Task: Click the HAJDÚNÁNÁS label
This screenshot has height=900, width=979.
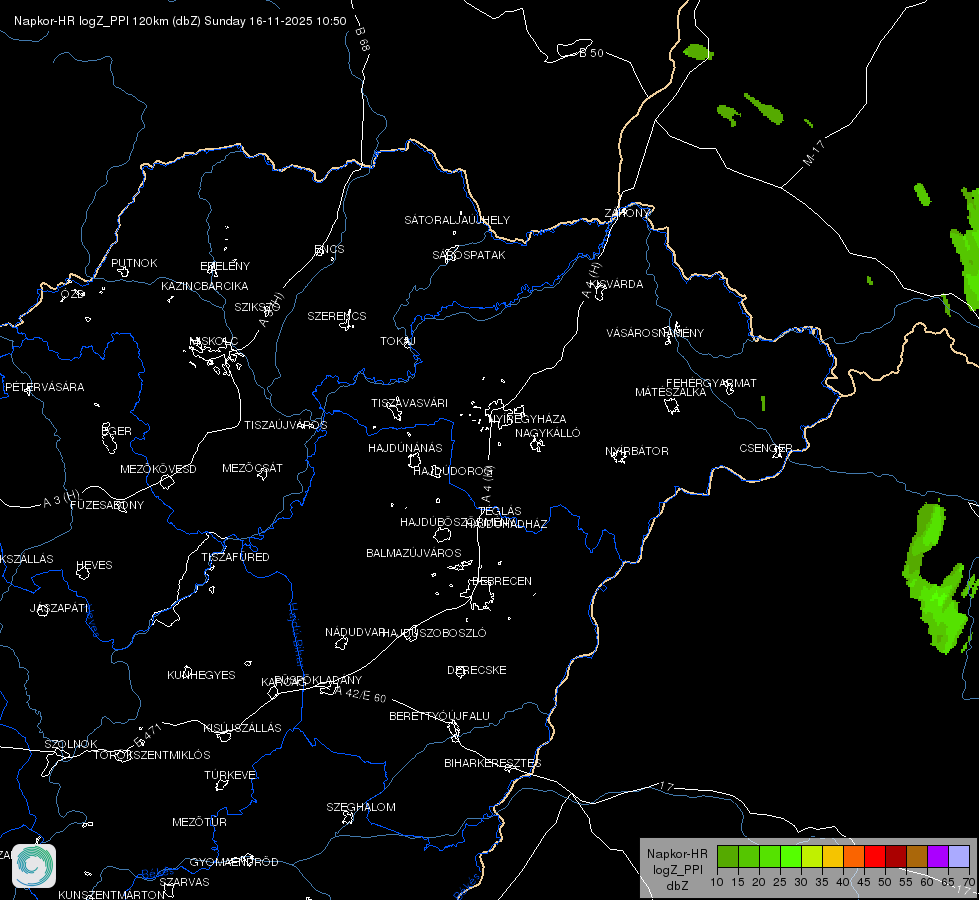Action: pos(405,448)
